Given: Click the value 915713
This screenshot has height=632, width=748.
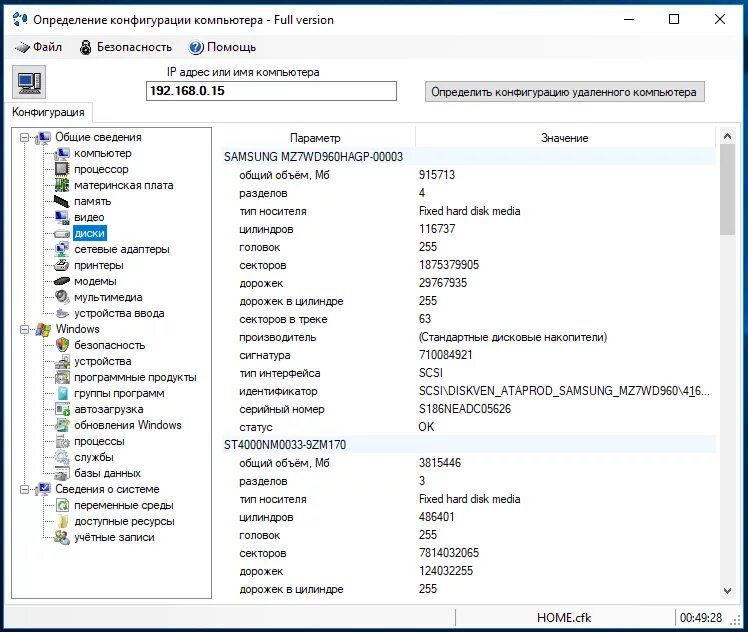Looking at the screenshot, I should click(436, 175).
